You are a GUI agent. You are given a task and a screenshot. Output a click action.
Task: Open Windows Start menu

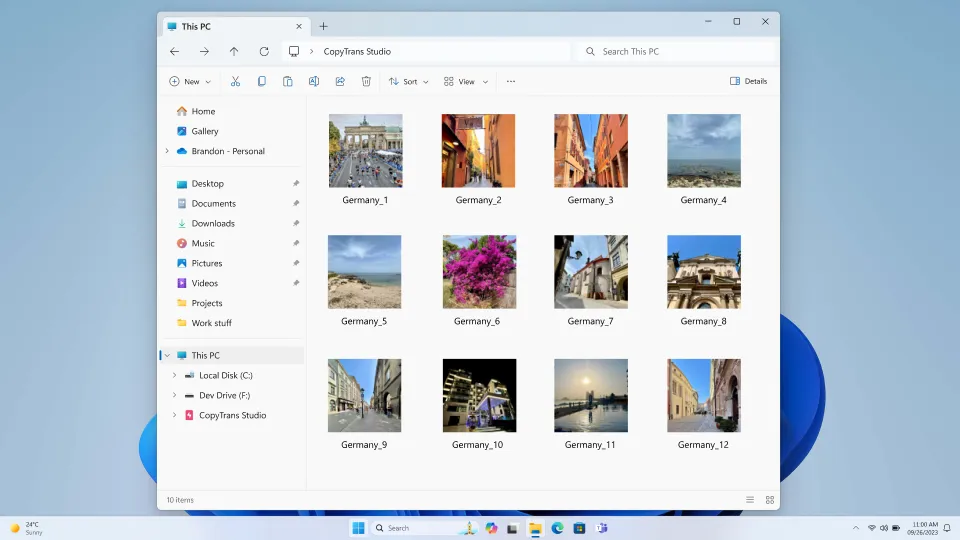(359, 528)
